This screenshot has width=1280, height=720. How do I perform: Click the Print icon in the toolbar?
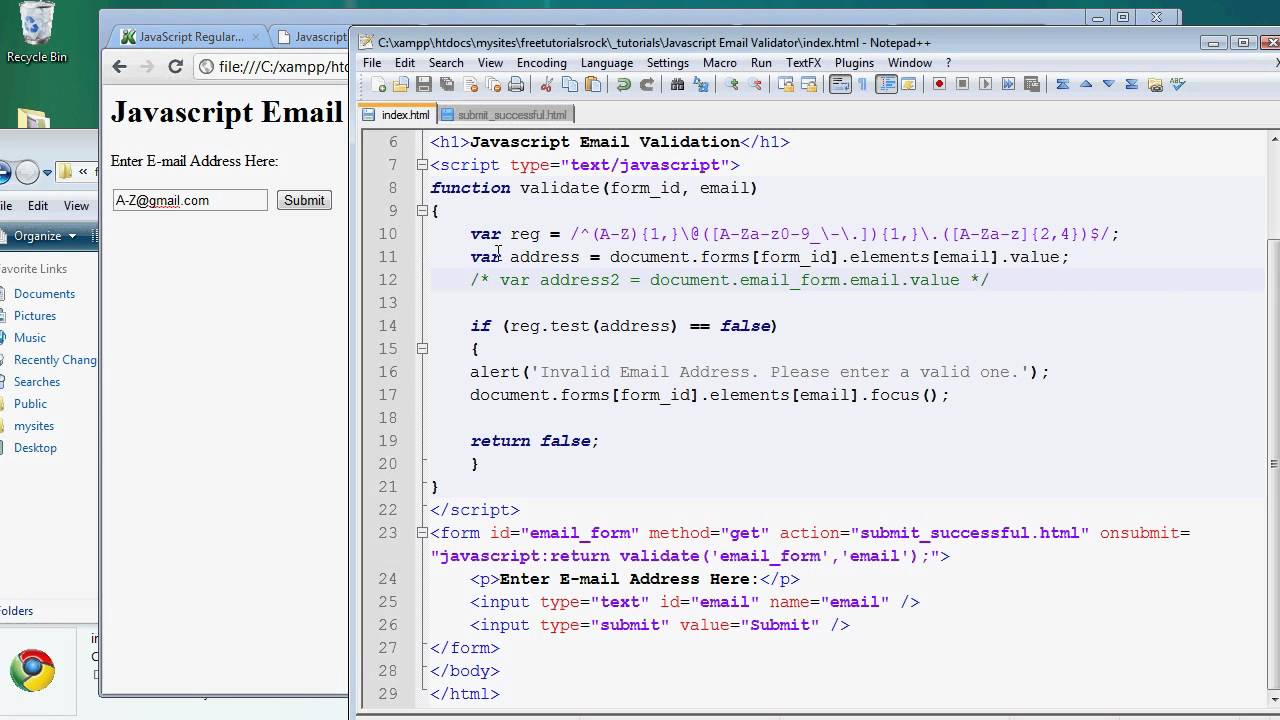(x=516, y=85)
